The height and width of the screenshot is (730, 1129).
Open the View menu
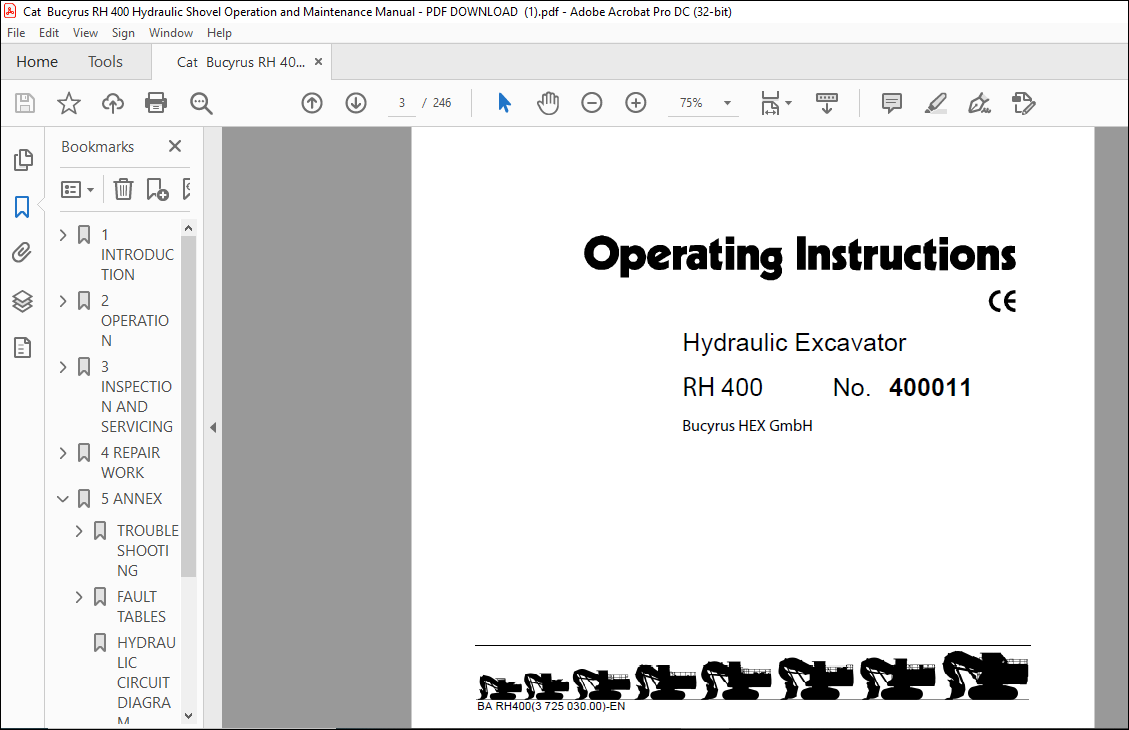click(85, 33)
